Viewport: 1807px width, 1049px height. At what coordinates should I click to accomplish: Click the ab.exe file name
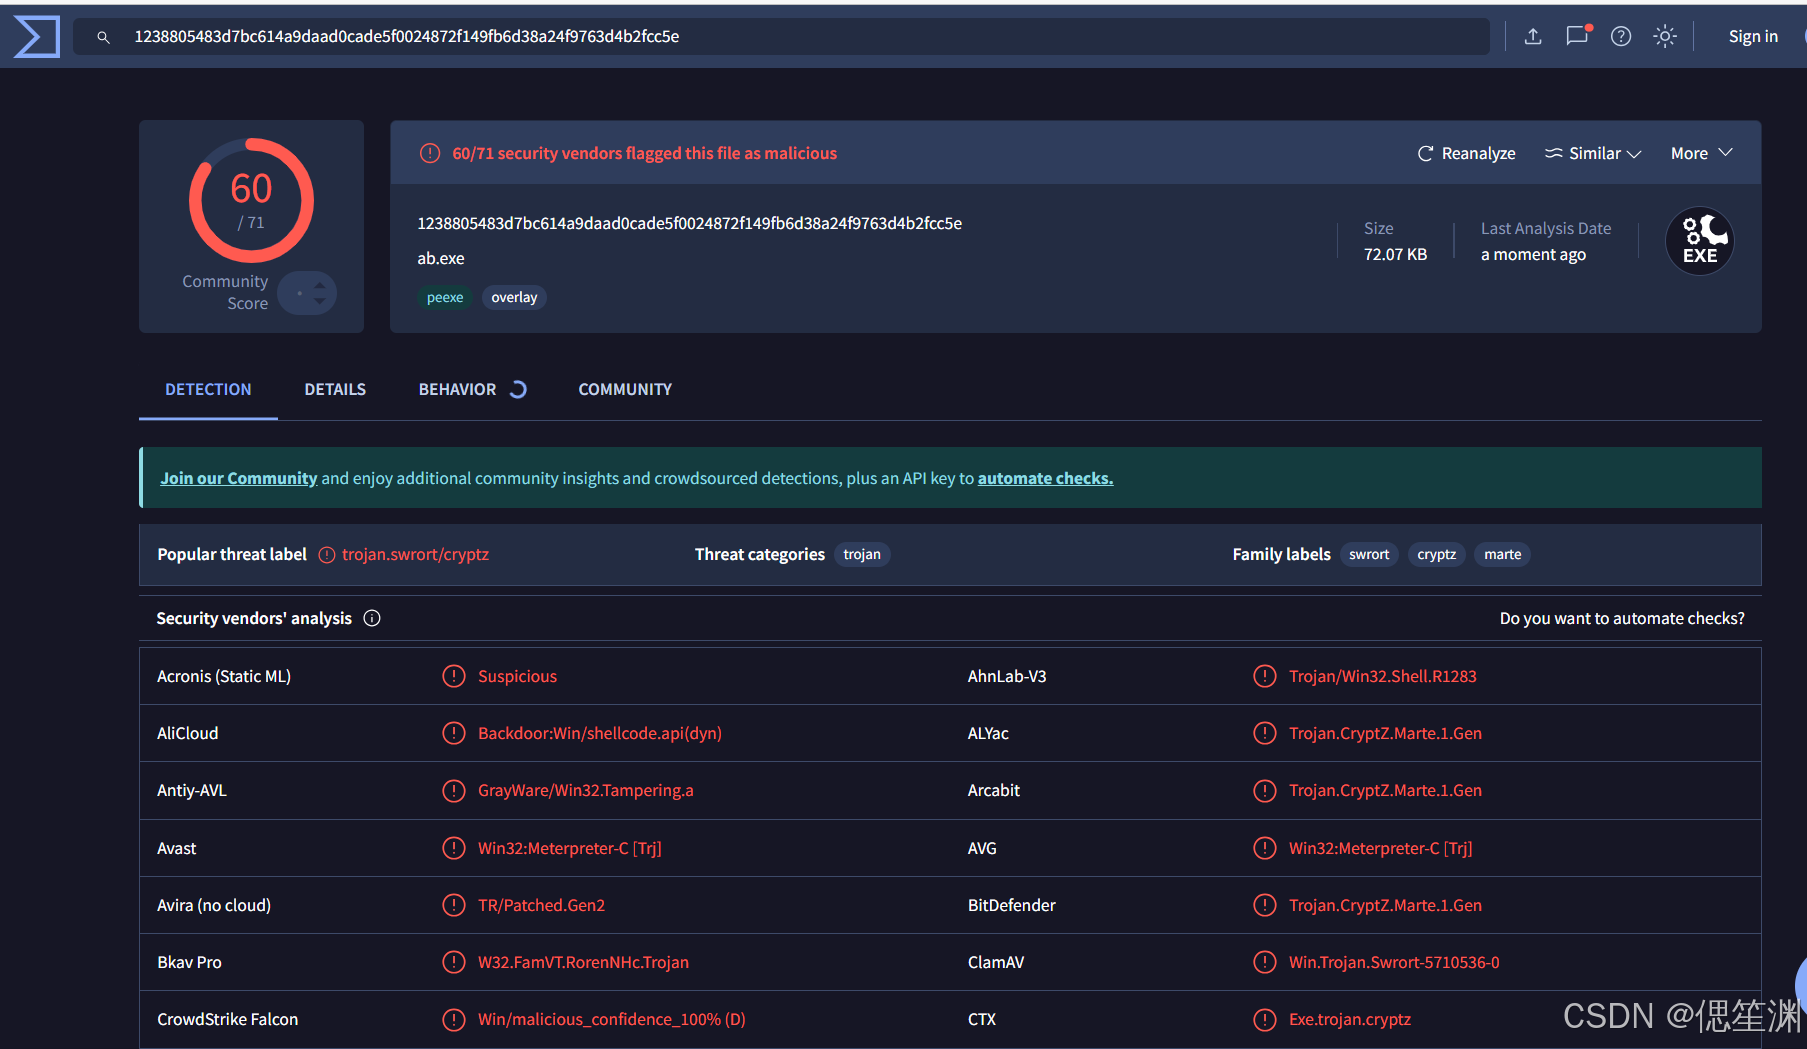pyautogui.click(x=441, y=258)
